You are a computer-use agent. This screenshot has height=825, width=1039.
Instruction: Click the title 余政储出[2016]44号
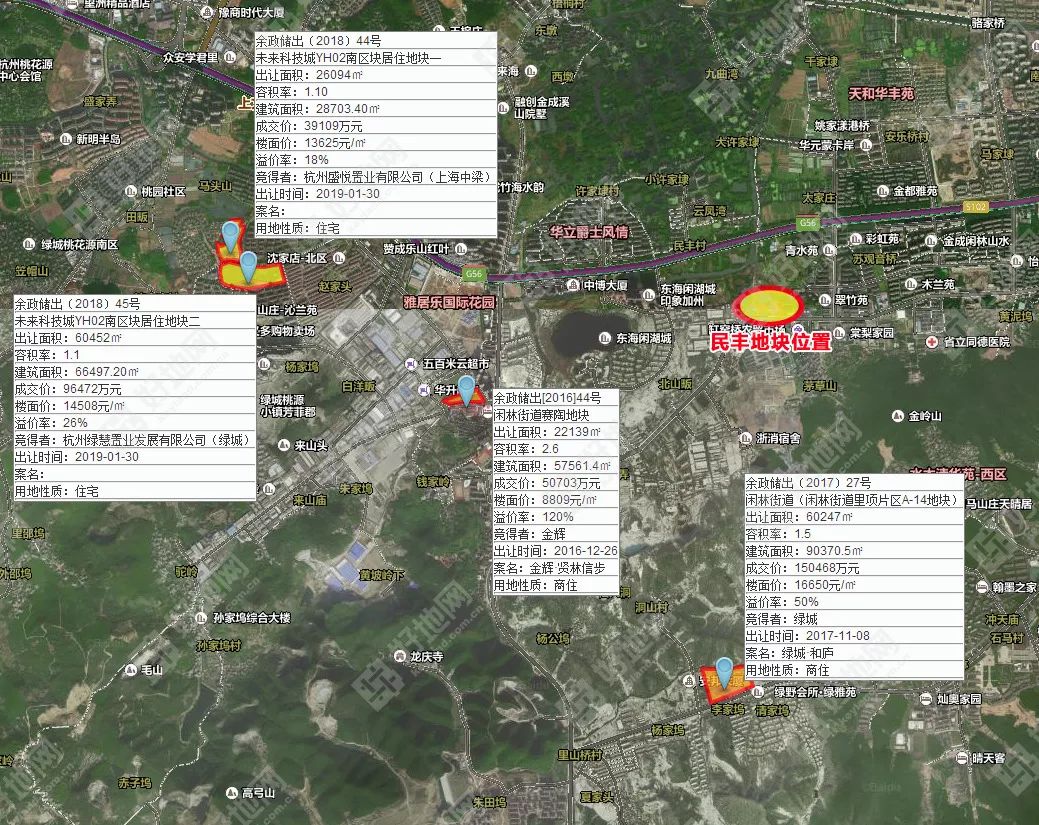547,398
